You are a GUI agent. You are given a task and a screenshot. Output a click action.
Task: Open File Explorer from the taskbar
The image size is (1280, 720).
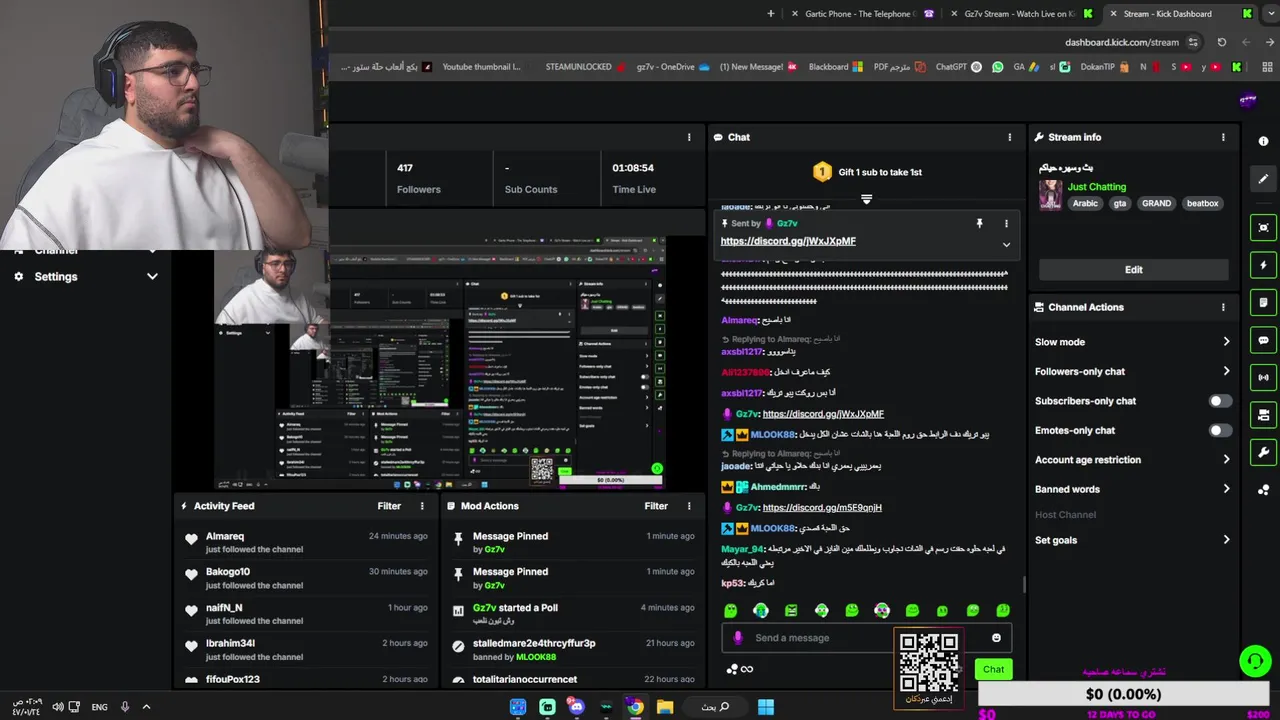[x=665, y=707]
